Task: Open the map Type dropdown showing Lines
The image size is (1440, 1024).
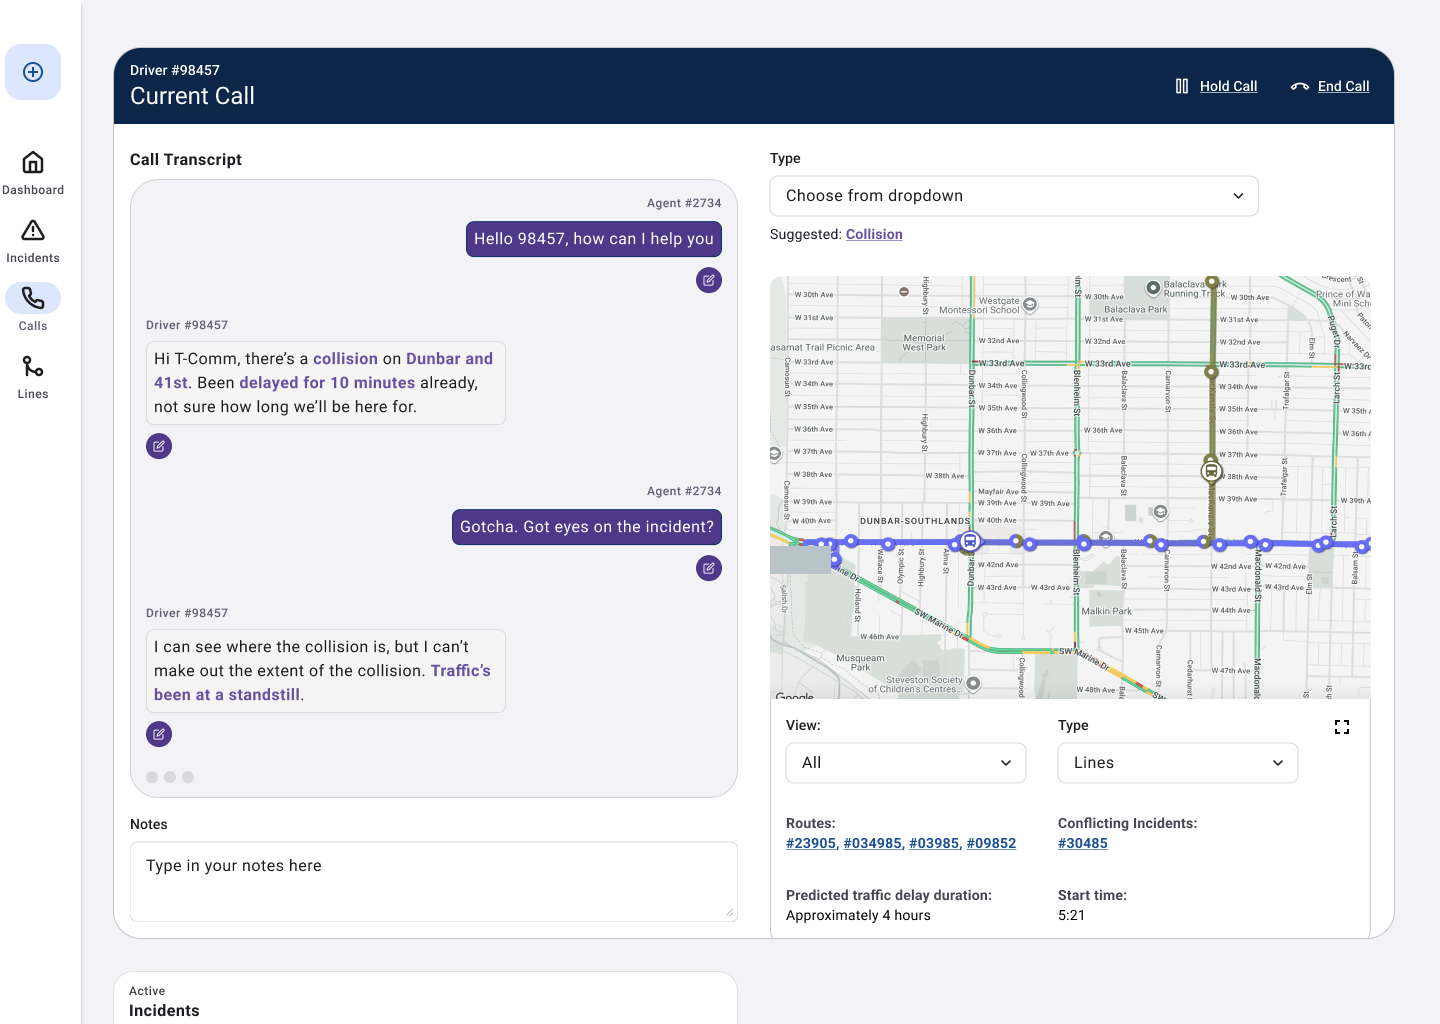Action: [1178, 763]
